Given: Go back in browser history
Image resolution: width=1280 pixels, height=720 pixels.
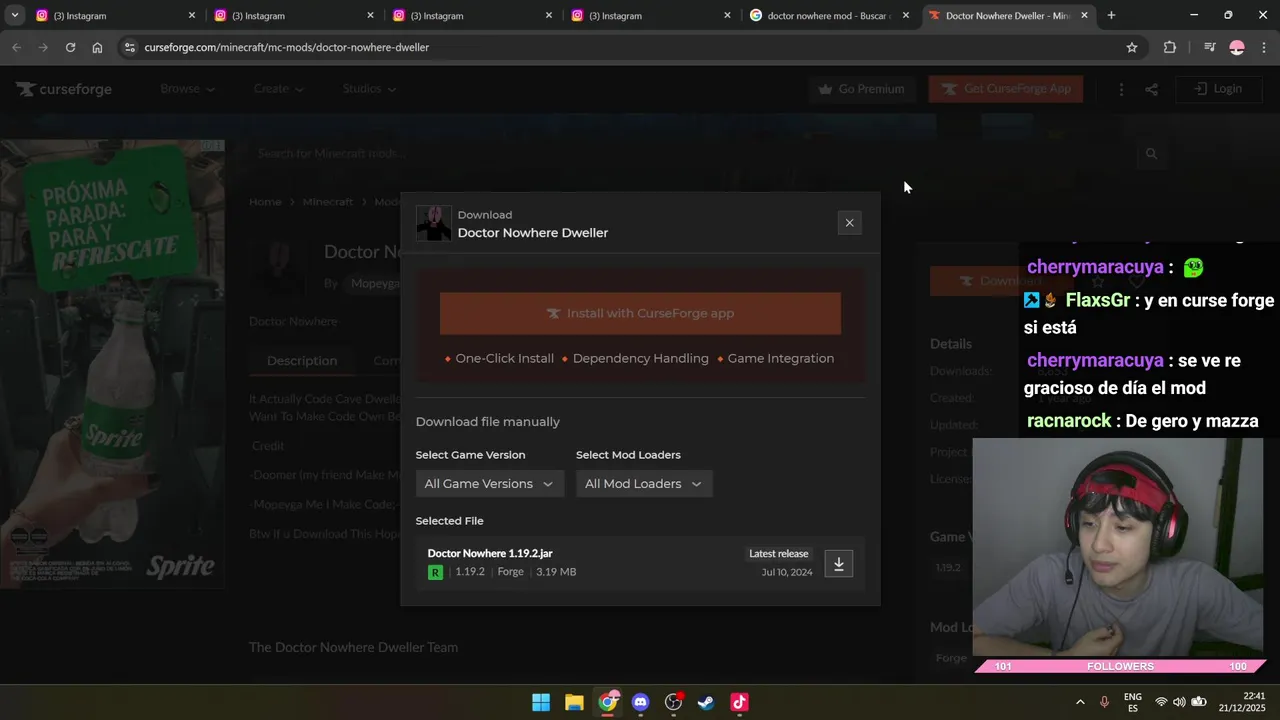Looking at the screenshot, I should pos(16,47).
